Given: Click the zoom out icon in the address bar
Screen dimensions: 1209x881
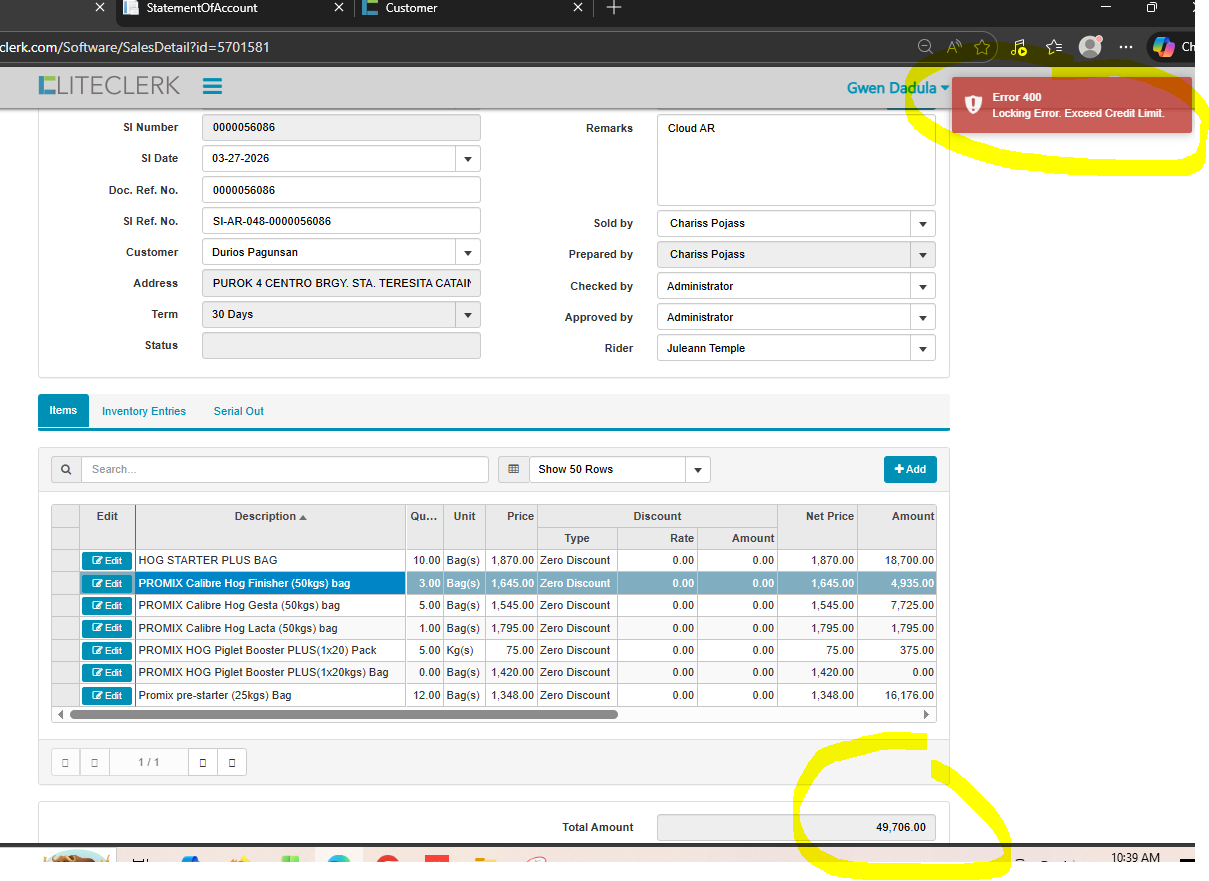Looking at the screenshot, I should point(926,47).
